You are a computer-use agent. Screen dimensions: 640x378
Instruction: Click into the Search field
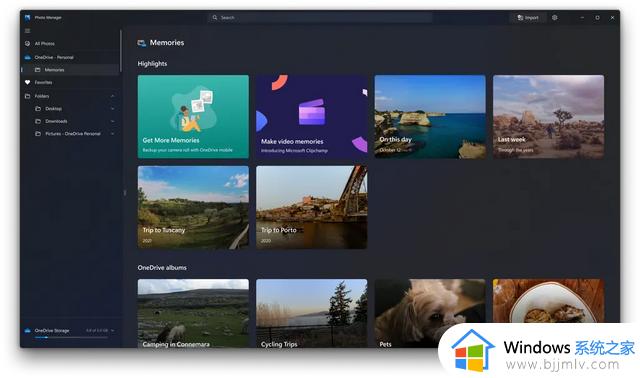click(320, 18)
